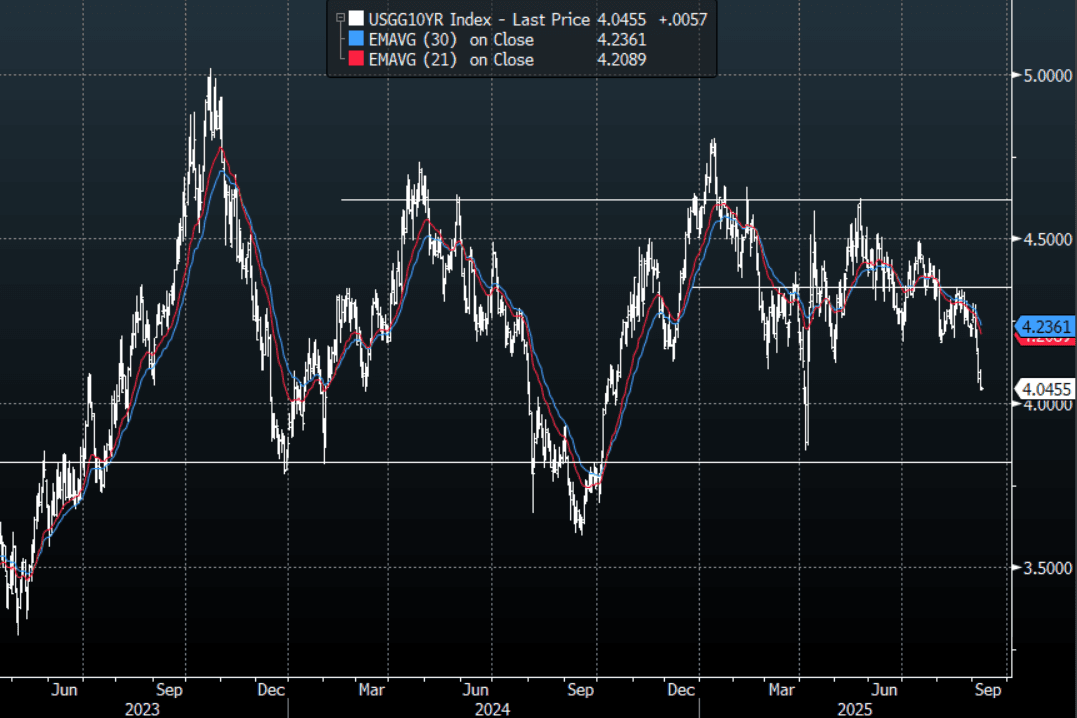Viewport: 1077px width, 718px height.
Task: Click the +.0057 change value in legend
Action: click(685, 18)
